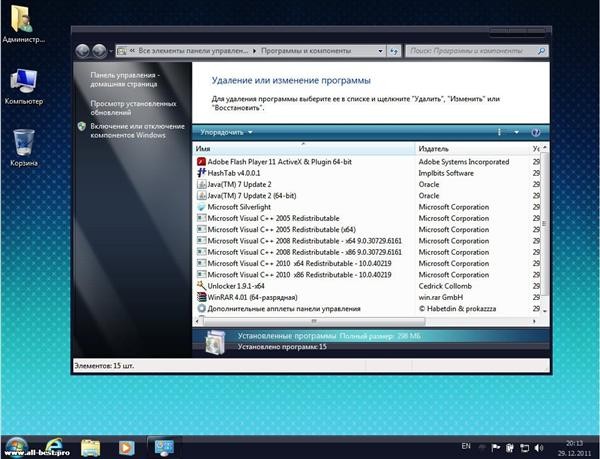Click win.rar GmbH publisher cell
This screenshot has width=600, height=459.
pos(441,297)
